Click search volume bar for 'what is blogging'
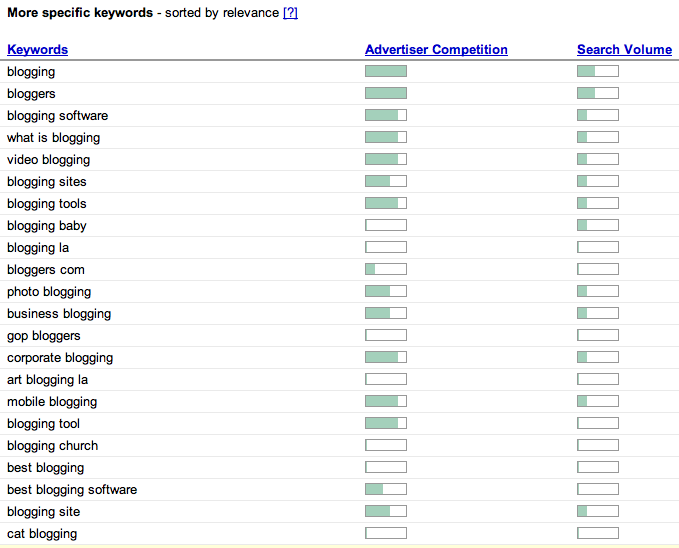Screen dimensions: 679x548 click(598, 137)
